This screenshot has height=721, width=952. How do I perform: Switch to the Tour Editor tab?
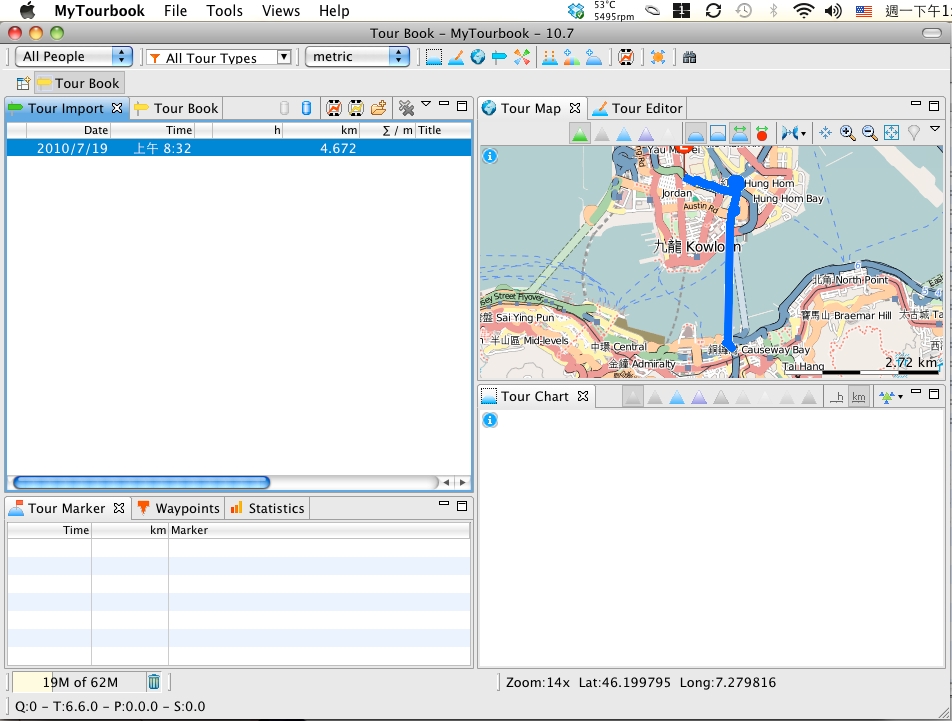point(638,108)
